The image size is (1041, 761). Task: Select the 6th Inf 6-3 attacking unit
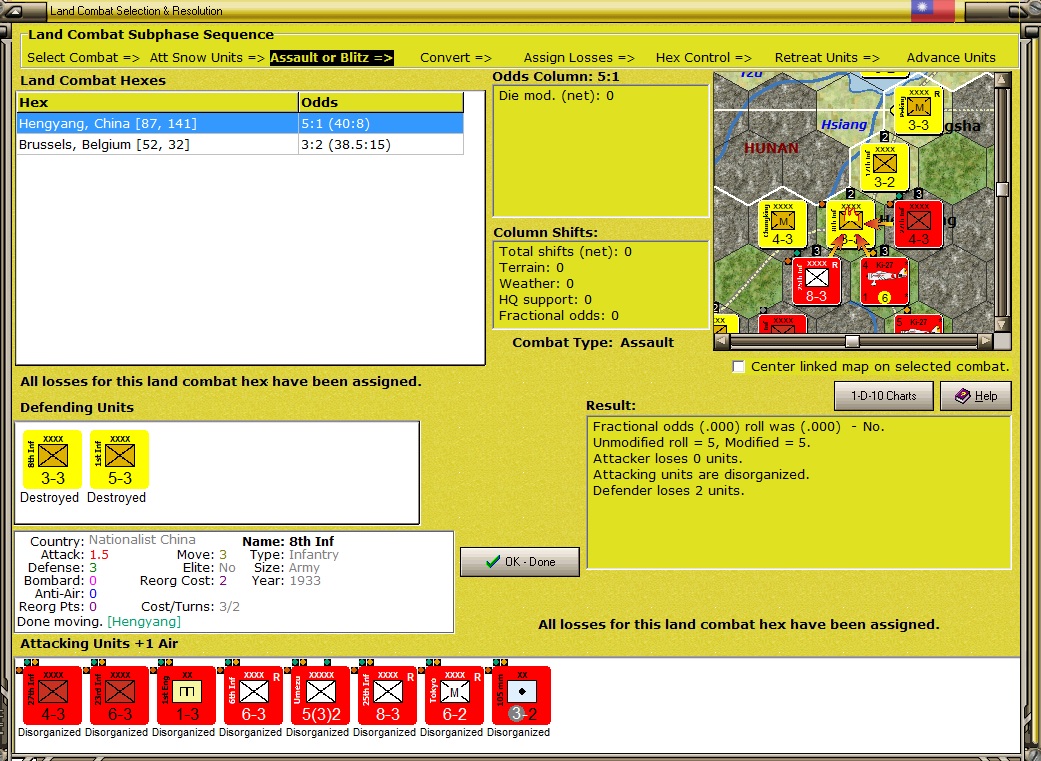click(254, 695)
